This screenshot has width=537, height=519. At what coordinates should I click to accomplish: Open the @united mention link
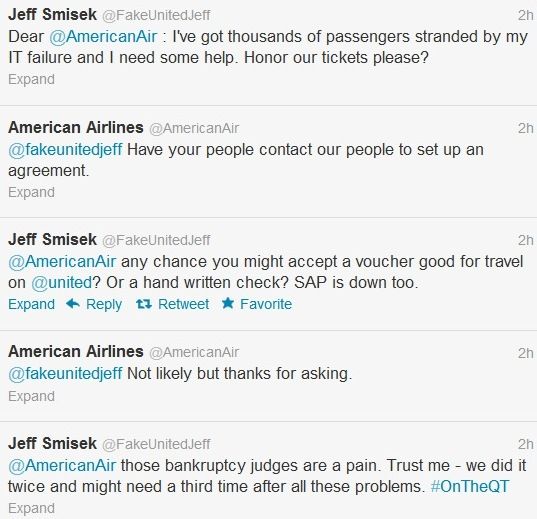tap(62, 283)
